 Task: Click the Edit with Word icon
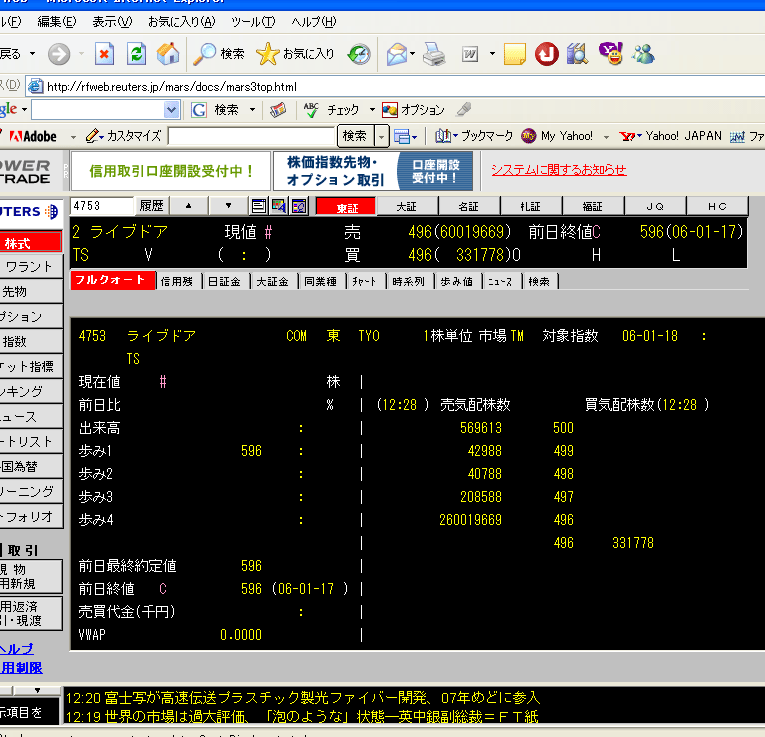(470, 54)
